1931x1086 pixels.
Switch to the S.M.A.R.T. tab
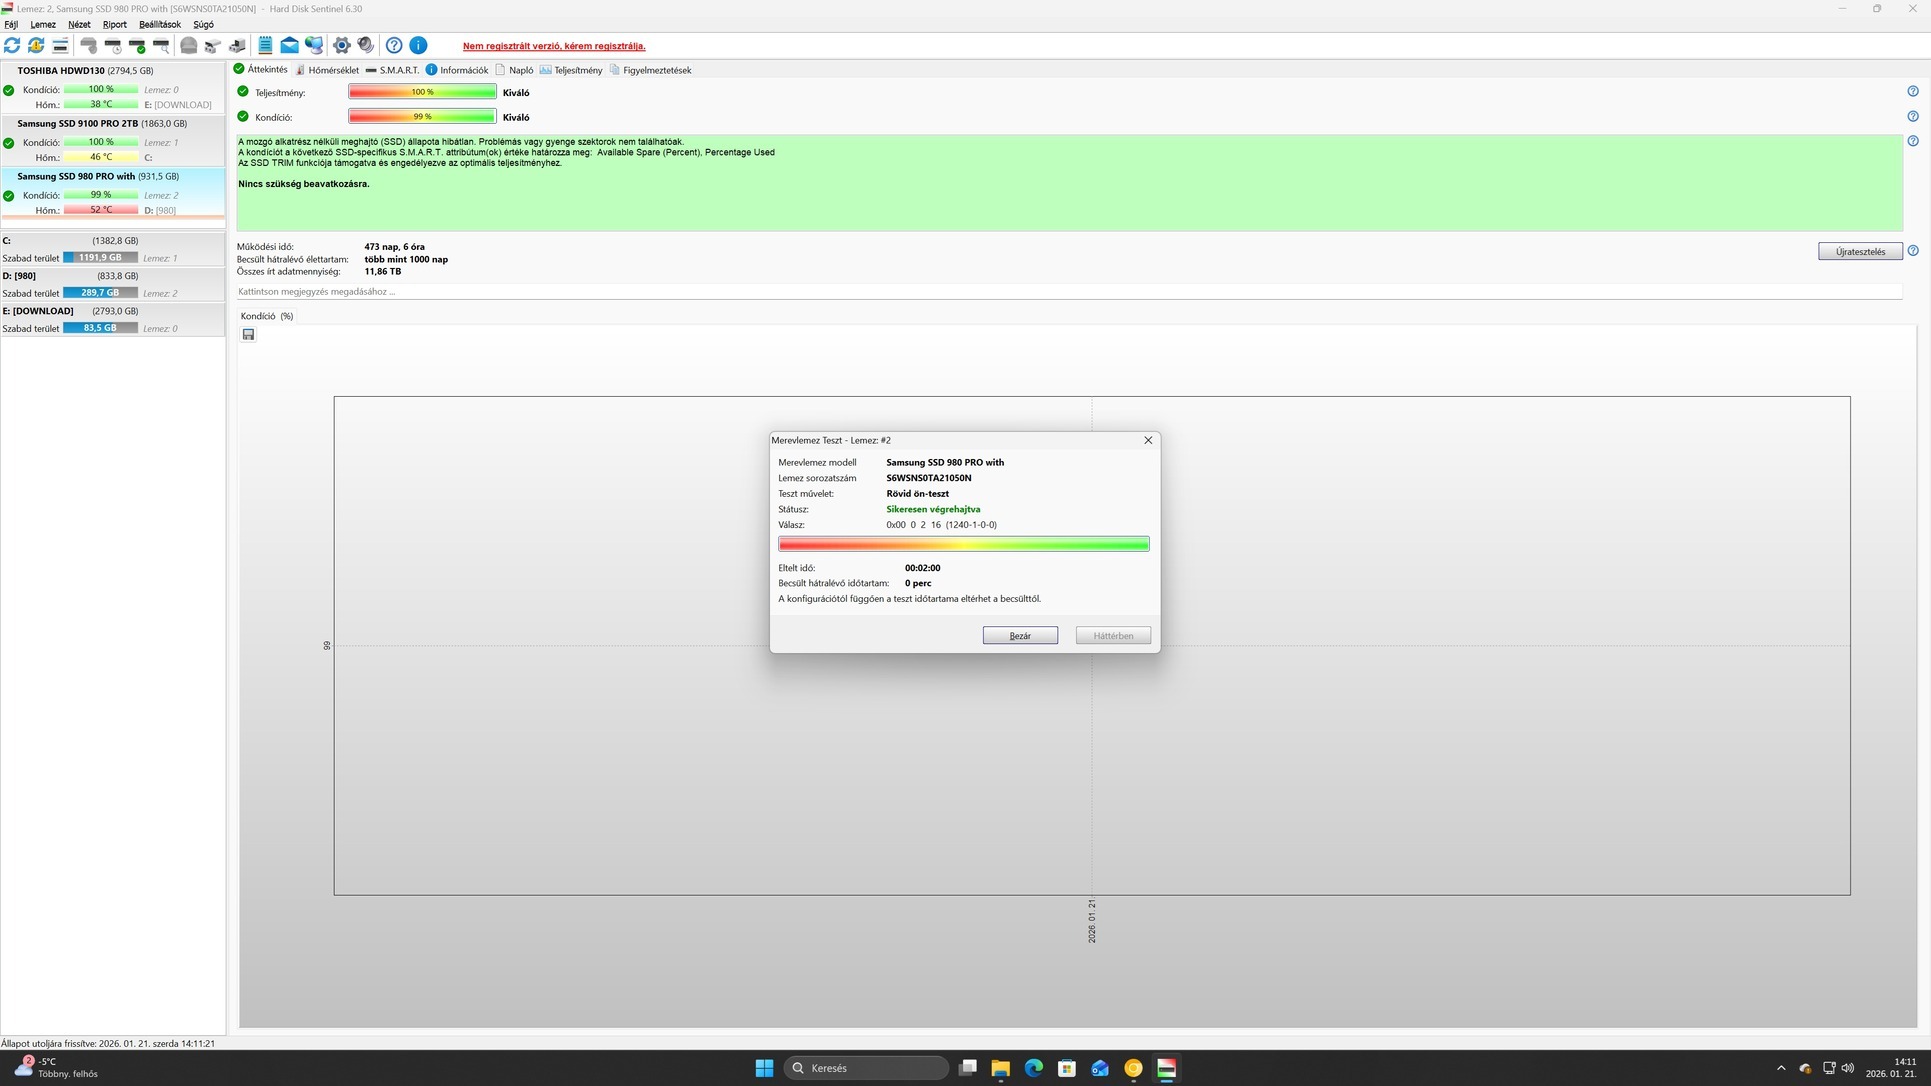point(393,70)
